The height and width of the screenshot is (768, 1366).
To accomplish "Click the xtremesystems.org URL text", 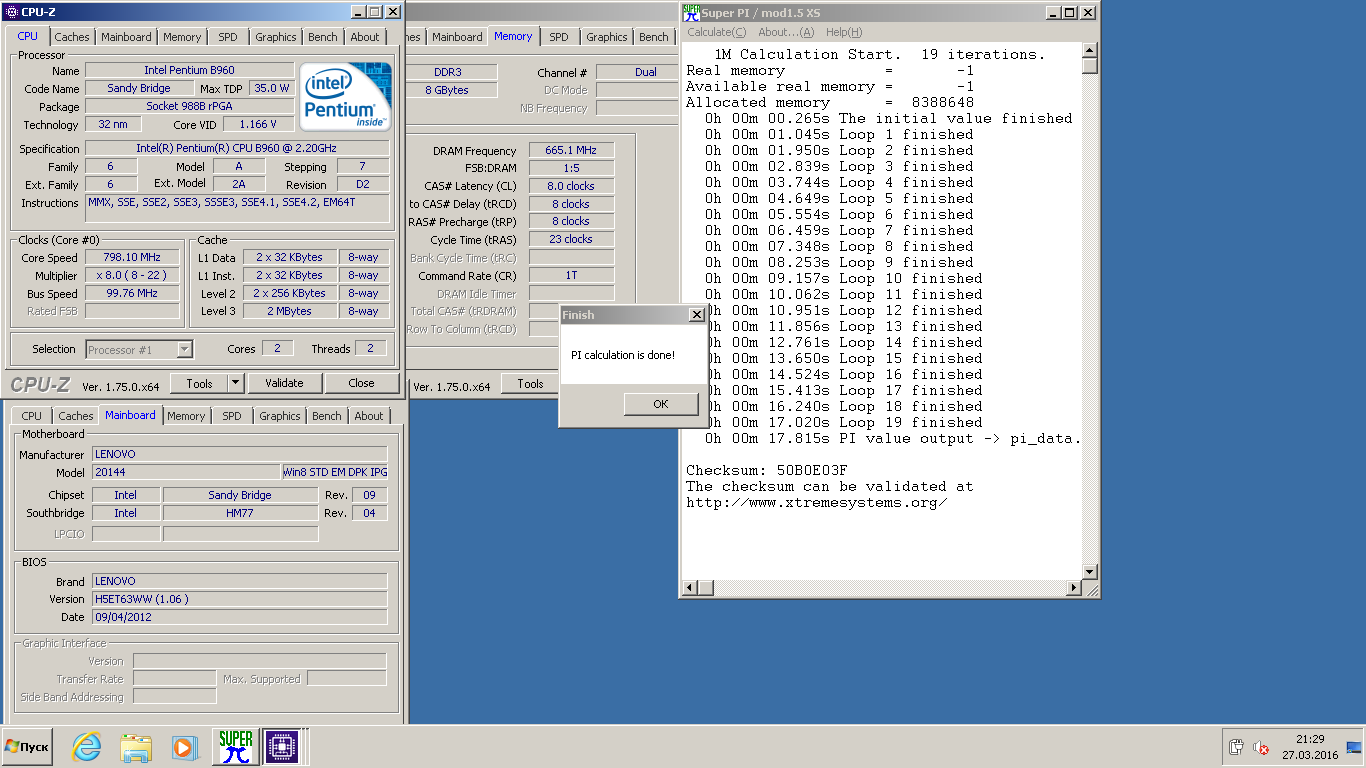I will pyautogui.click(x=817, y=502).
